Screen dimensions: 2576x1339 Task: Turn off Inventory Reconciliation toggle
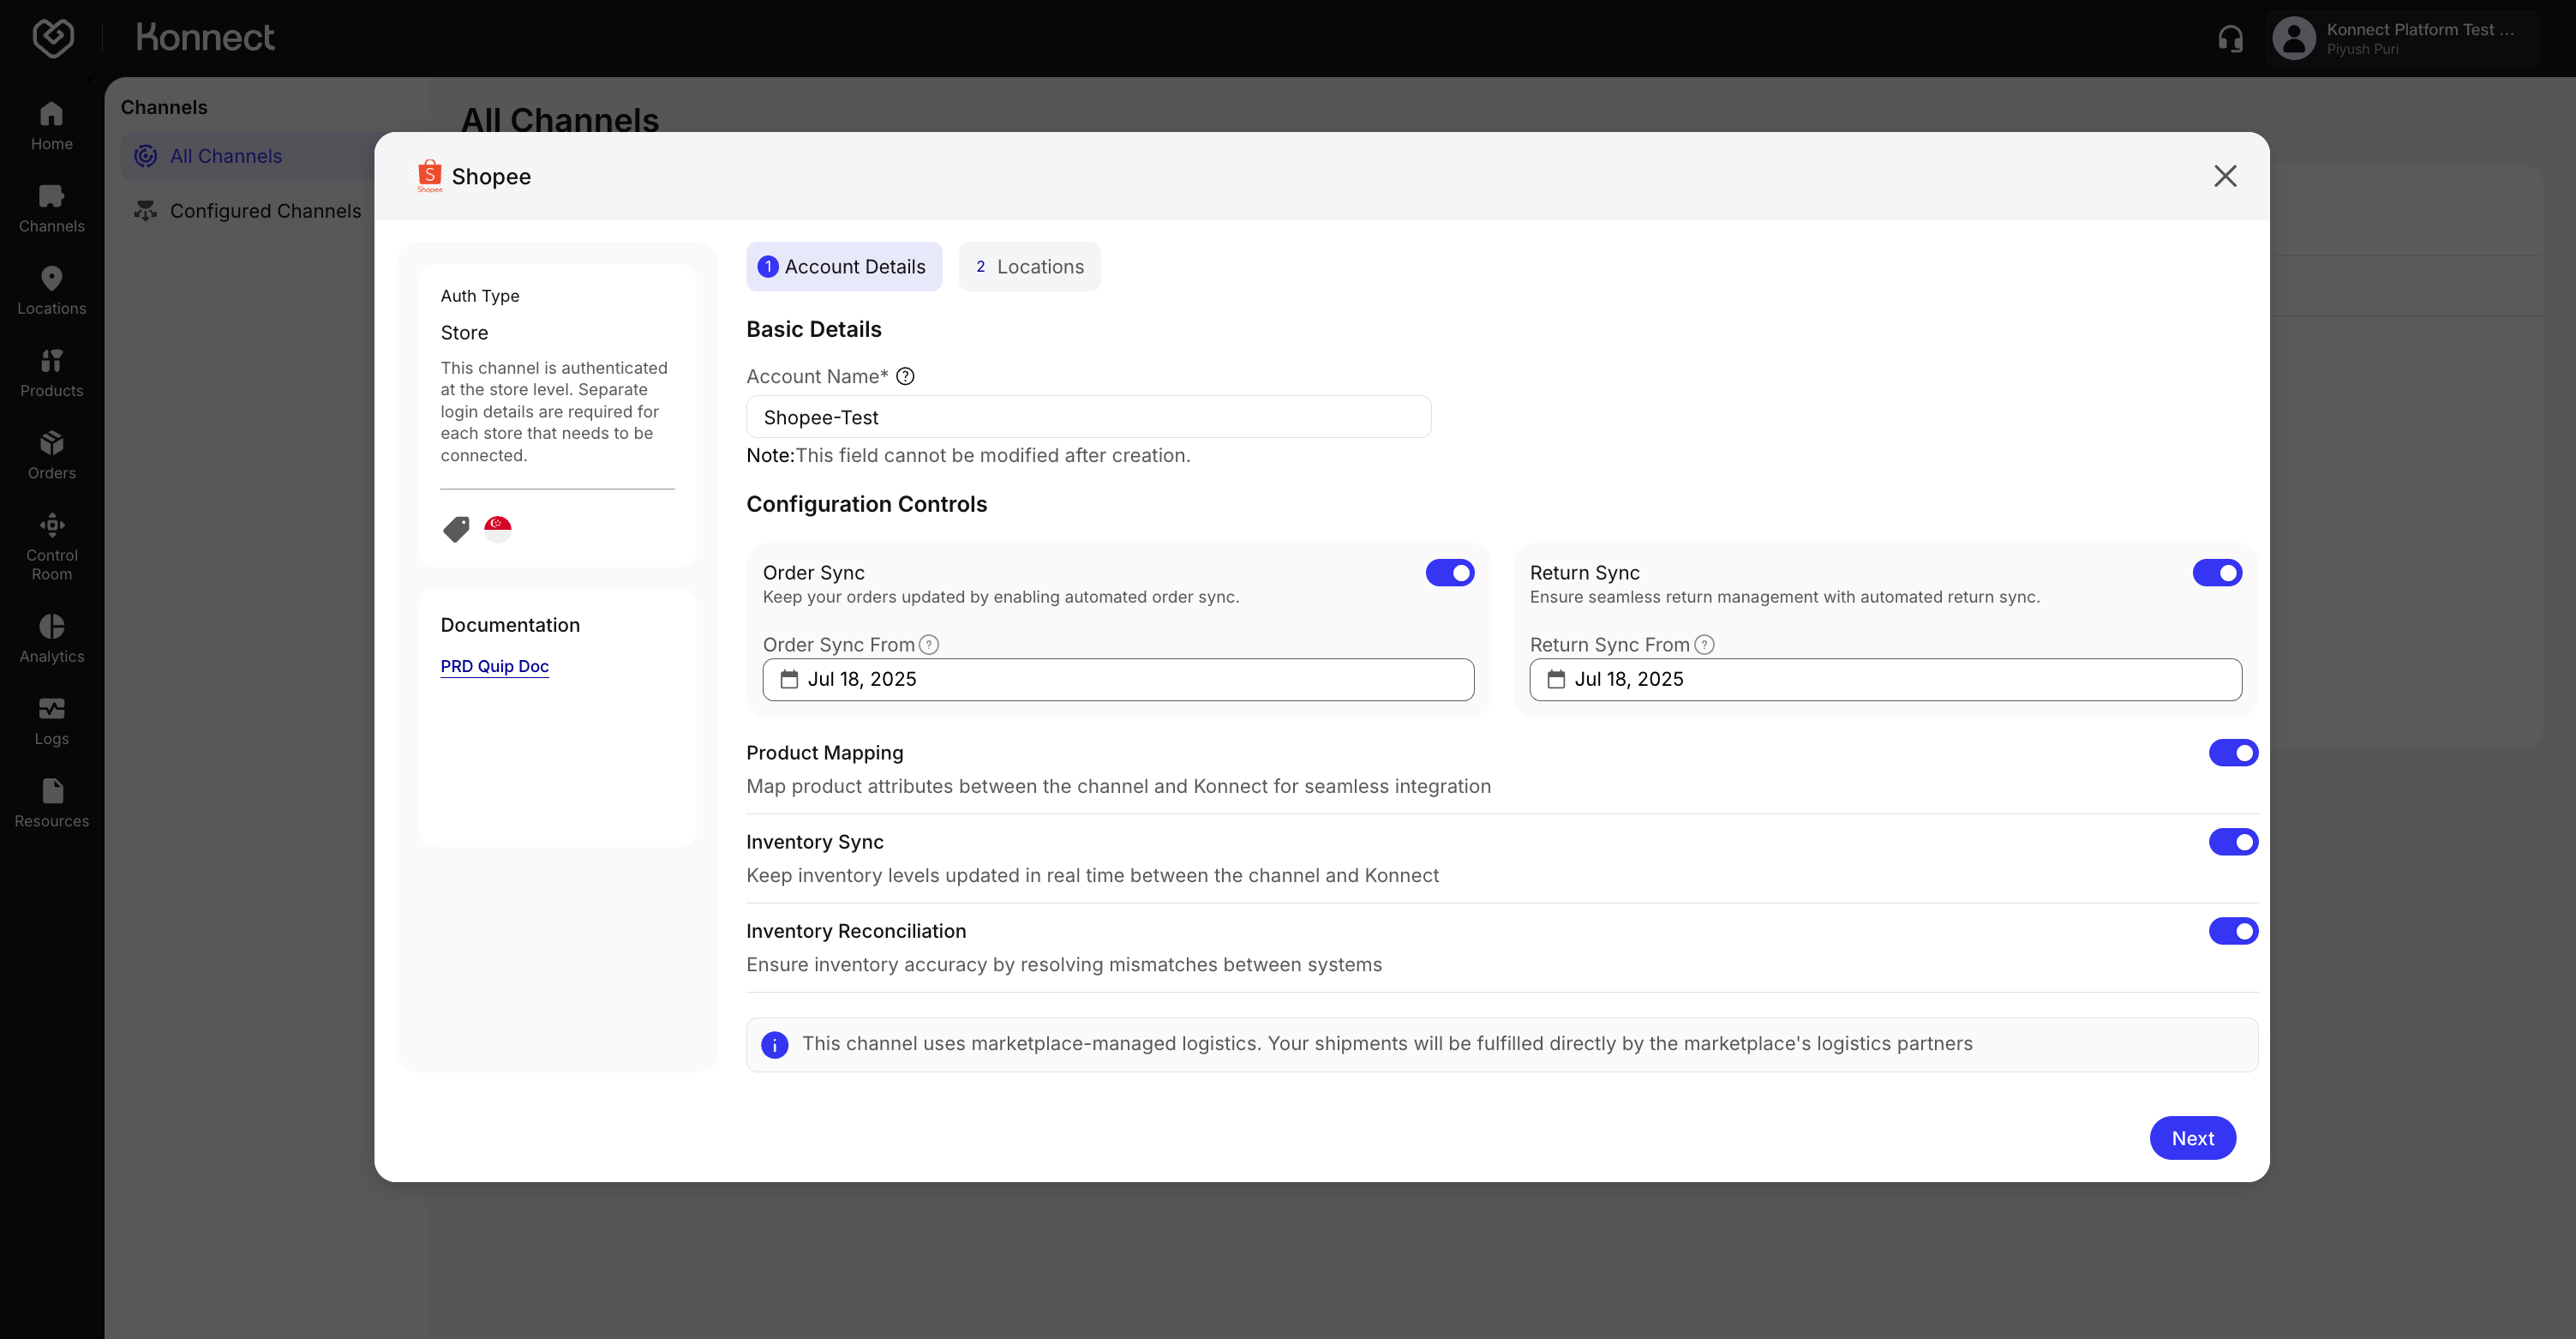pyautogui.click(x=2233, y=931)
